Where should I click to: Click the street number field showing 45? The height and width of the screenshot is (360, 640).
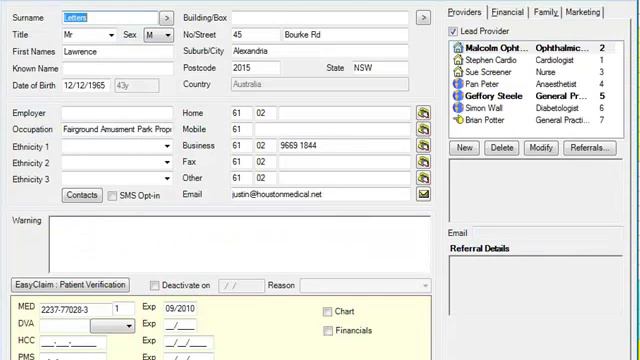click(x=256, y=35)
